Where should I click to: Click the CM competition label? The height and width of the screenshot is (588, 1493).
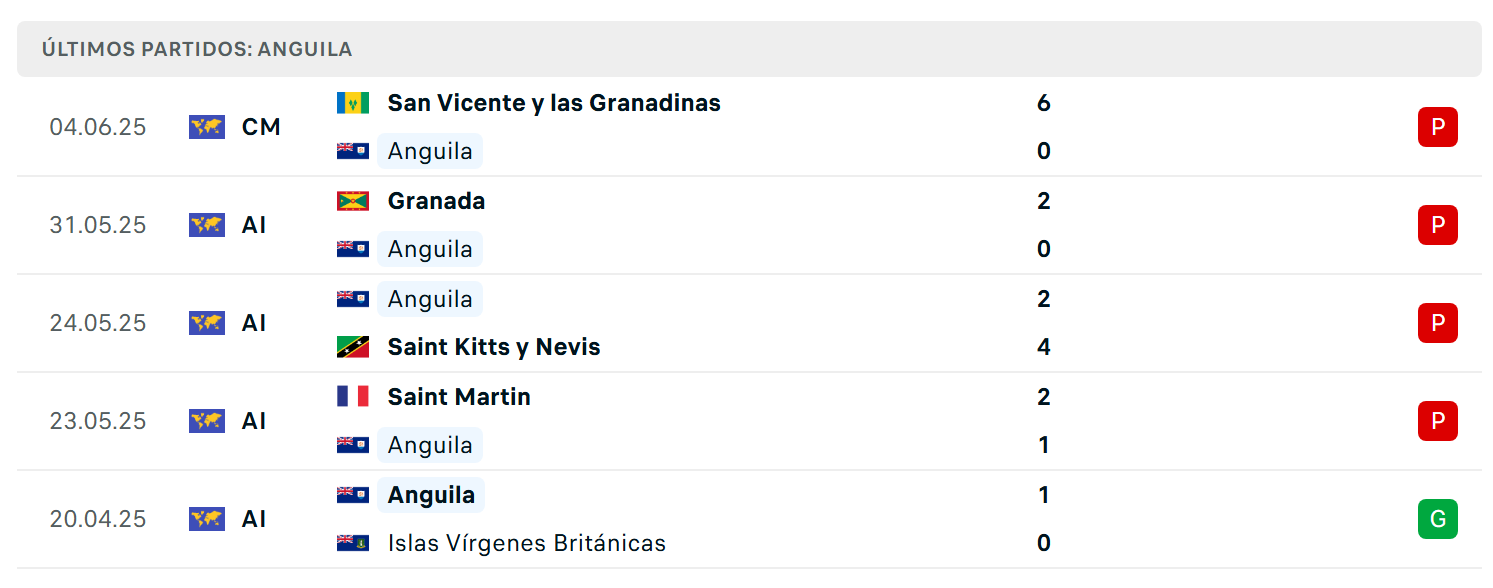point(261,127)
